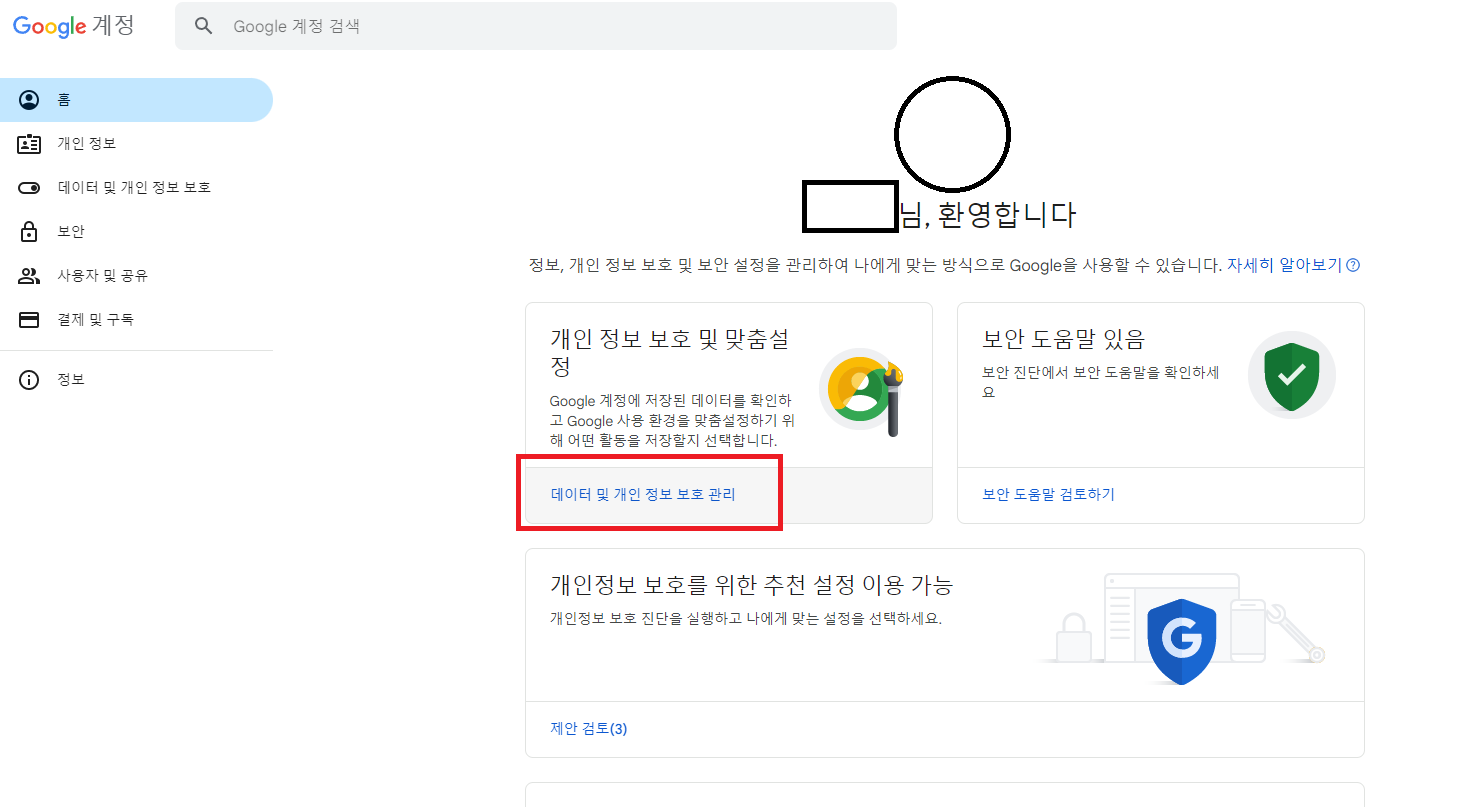The height and width of the screenshot is (807, 1457).
Task: Click the 보안 lock icon
Action: tap(29, 232)
